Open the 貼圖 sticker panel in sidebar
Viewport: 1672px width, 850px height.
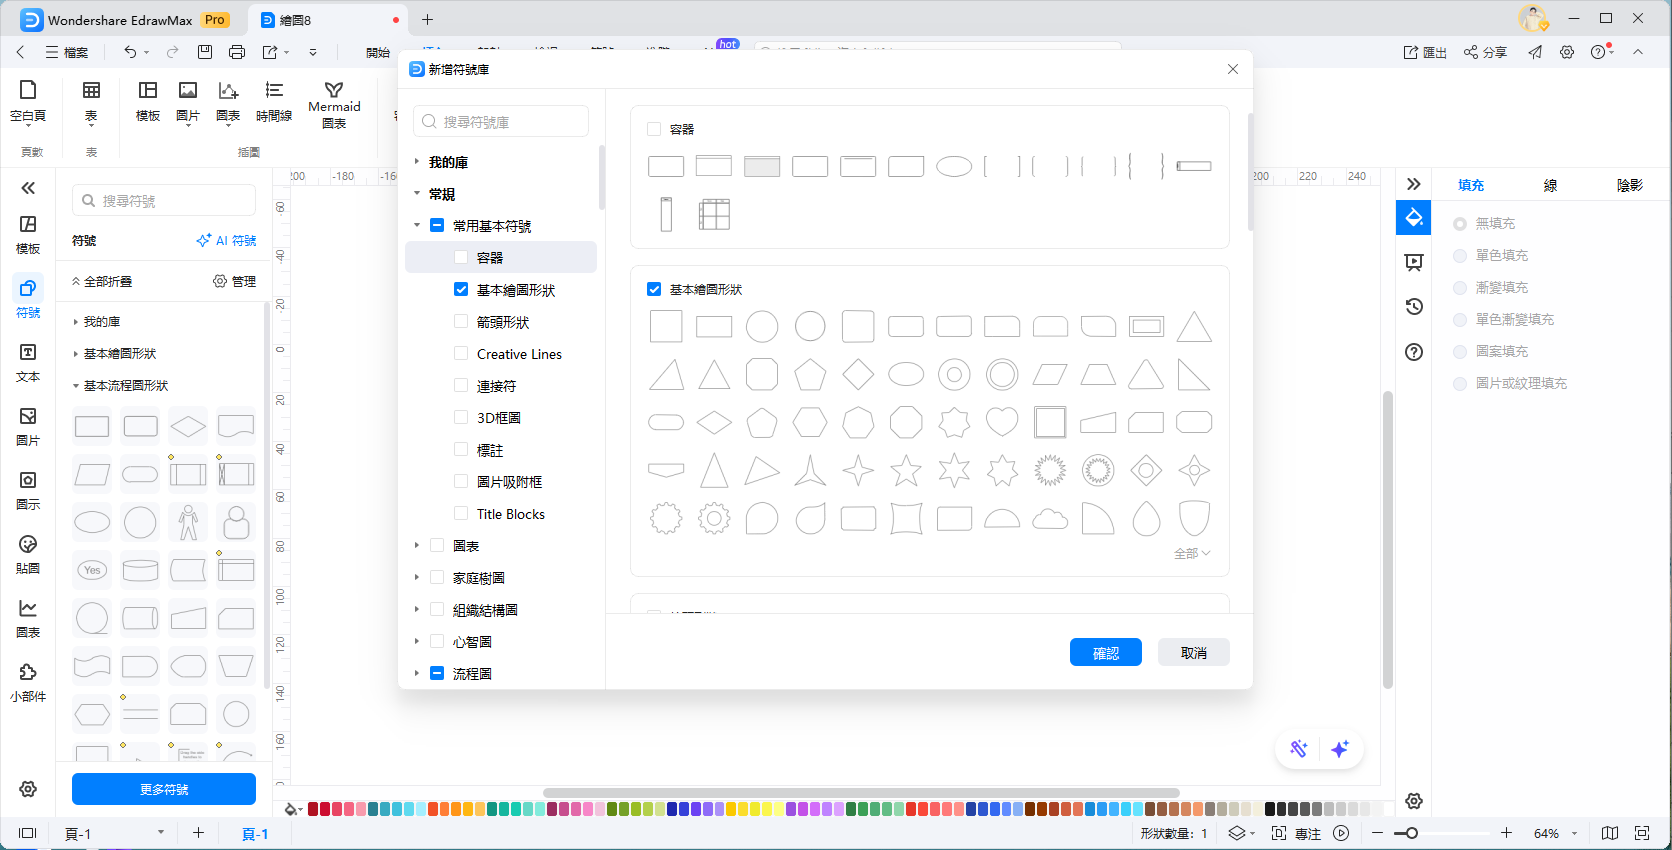click(x=28, y=554)
